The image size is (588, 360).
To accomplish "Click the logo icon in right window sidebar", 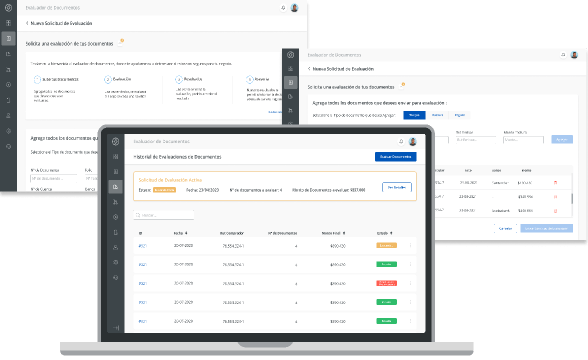I will 290,55.
